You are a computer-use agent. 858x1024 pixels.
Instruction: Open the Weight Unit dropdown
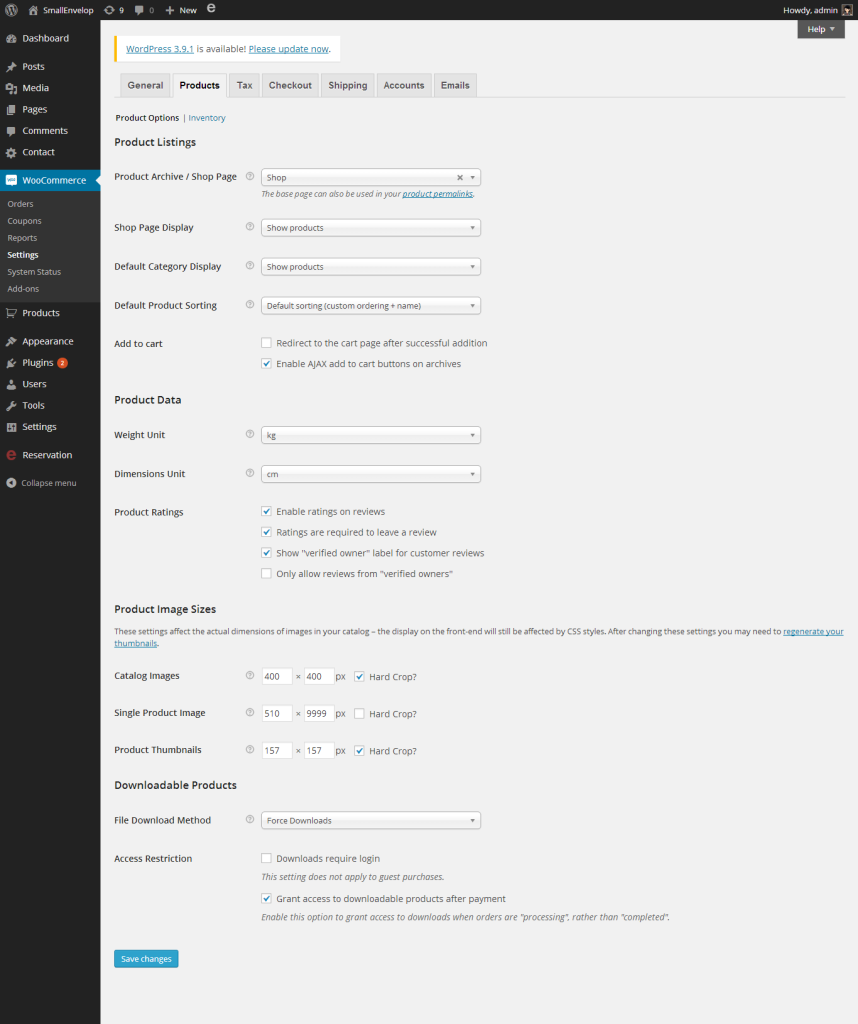[371, 436]
